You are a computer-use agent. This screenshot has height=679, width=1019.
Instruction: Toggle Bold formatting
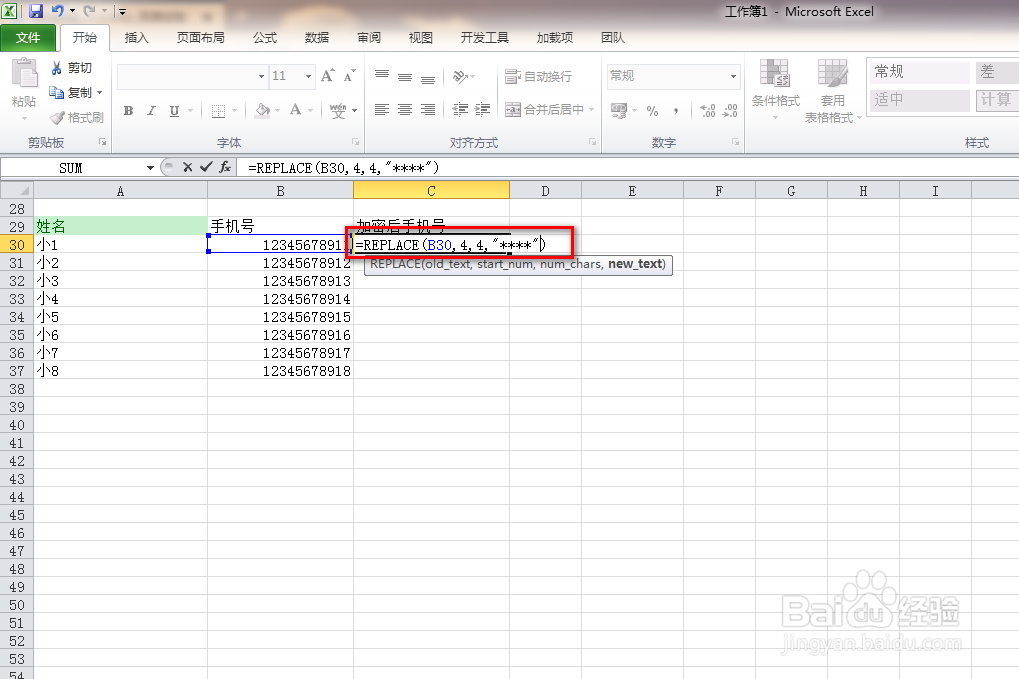pyautogui.click(x=128, y=110)
